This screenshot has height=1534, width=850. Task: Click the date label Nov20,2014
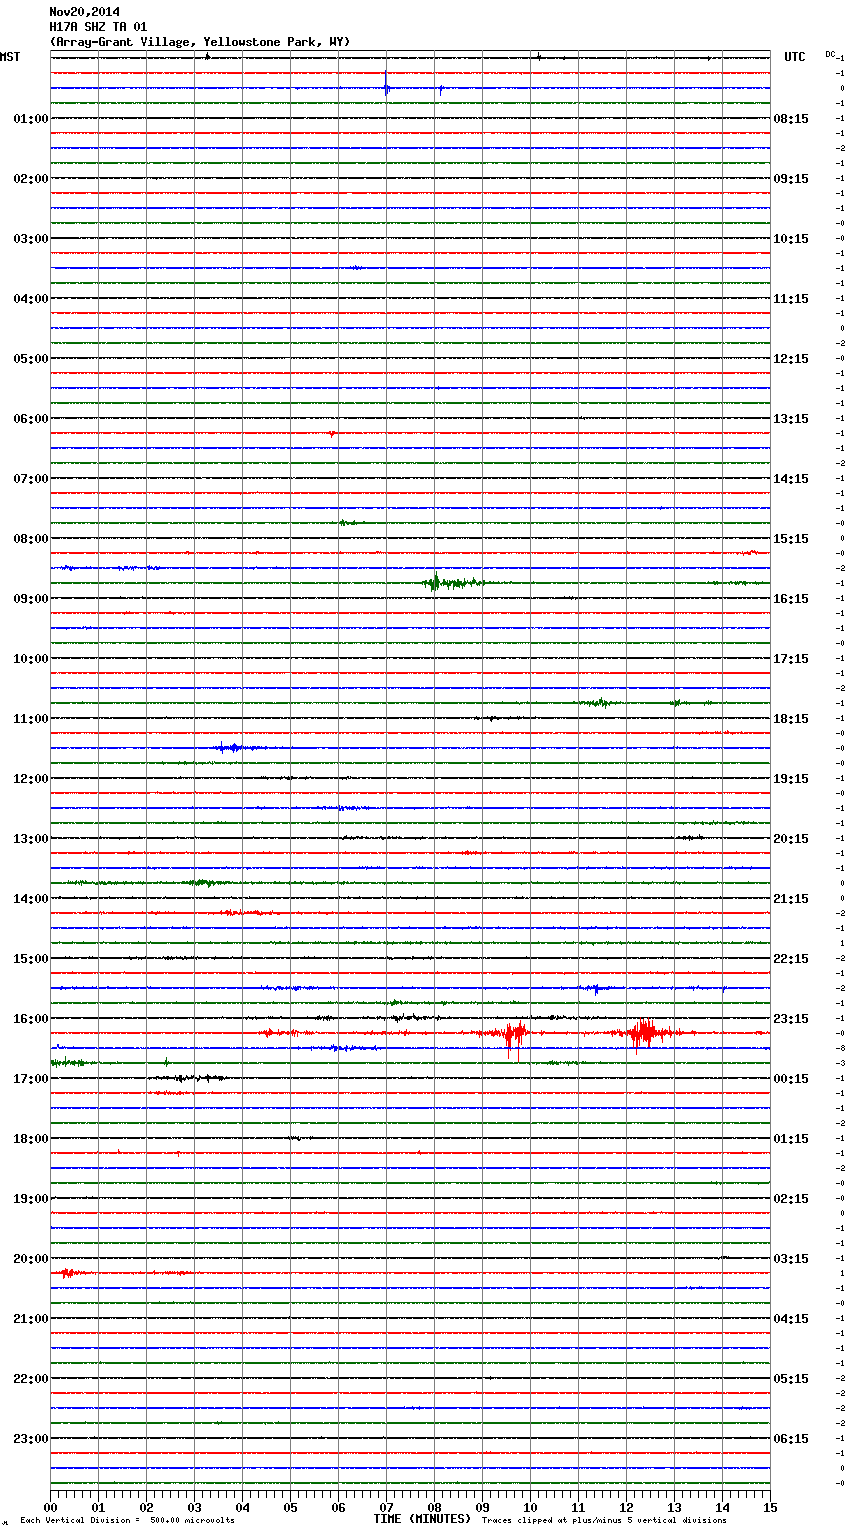(84, 12)
